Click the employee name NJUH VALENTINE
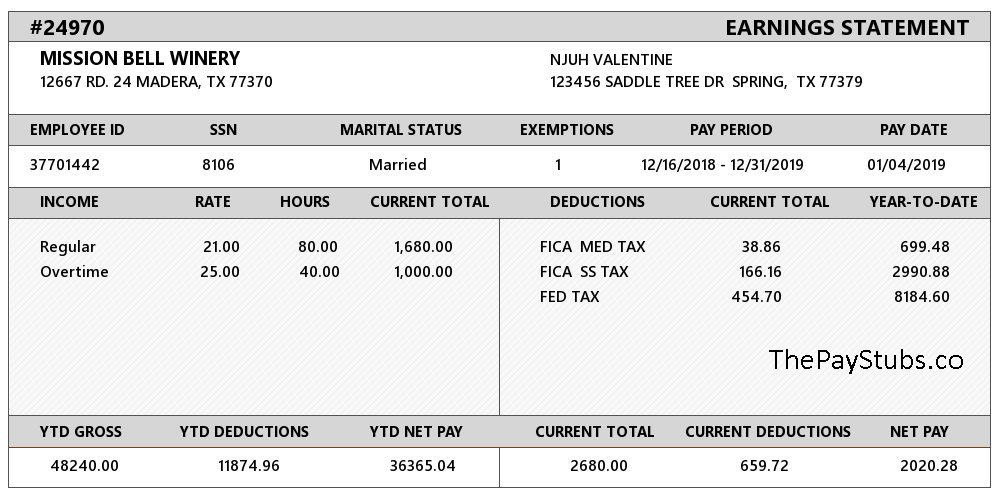 [x=611, y=60]
